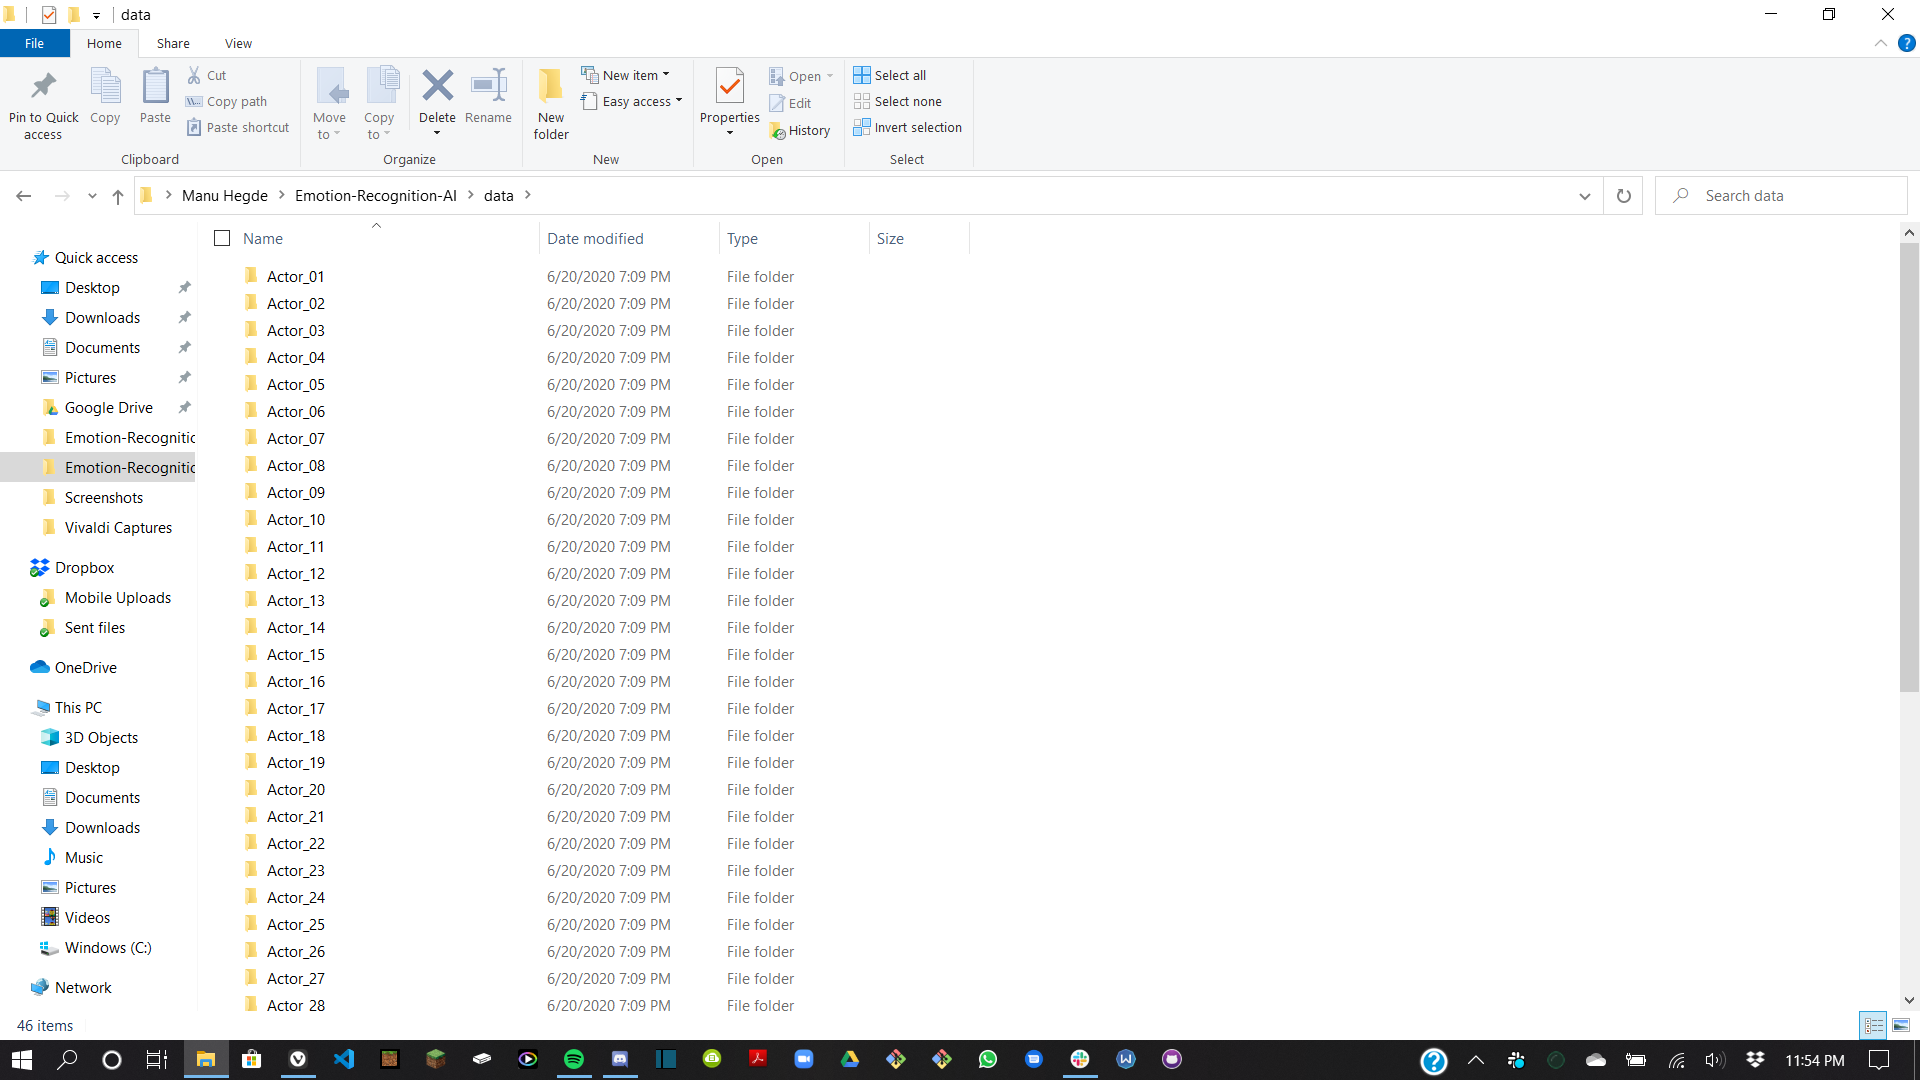Image resolution: width=1920 pixels, height=1080 pixels.
Task: Switch to the View ribbon tab
Action: (238, 43)
